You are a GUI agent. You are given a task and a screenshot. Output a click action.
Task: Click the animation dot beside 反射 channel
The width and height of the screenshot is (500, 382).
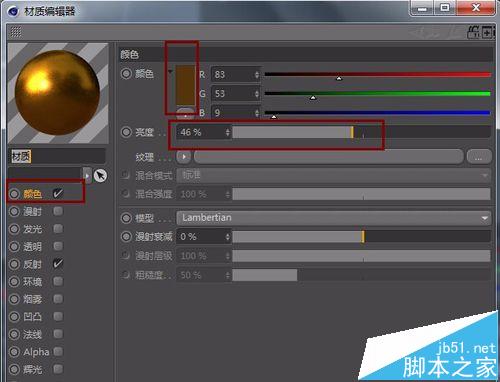pyautogui.click(x=14, y=264)
